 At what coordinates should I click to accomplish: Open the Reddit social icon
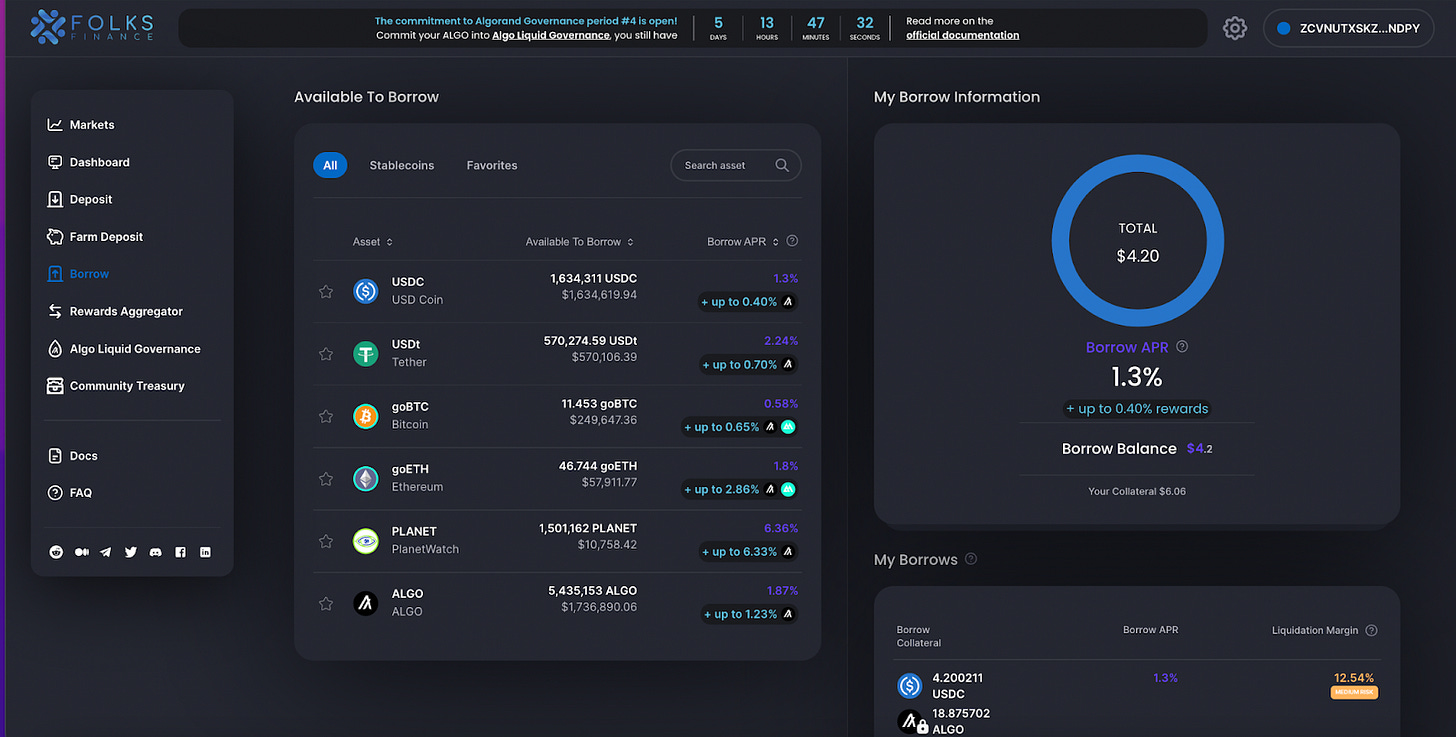coord(56,552)
